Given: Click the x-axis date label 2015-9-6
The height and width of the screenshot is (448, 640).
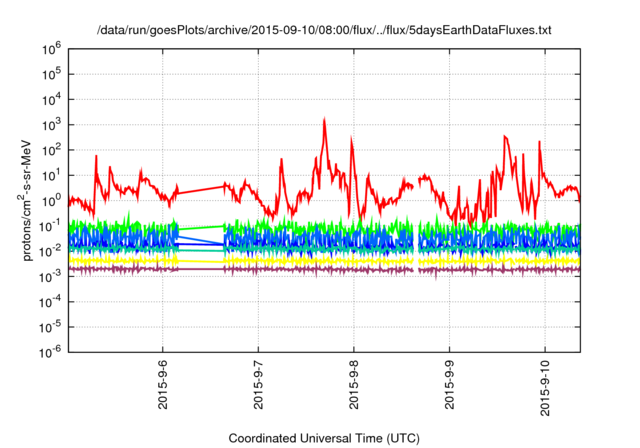Looking at the screenshot, I should (163, 385).
